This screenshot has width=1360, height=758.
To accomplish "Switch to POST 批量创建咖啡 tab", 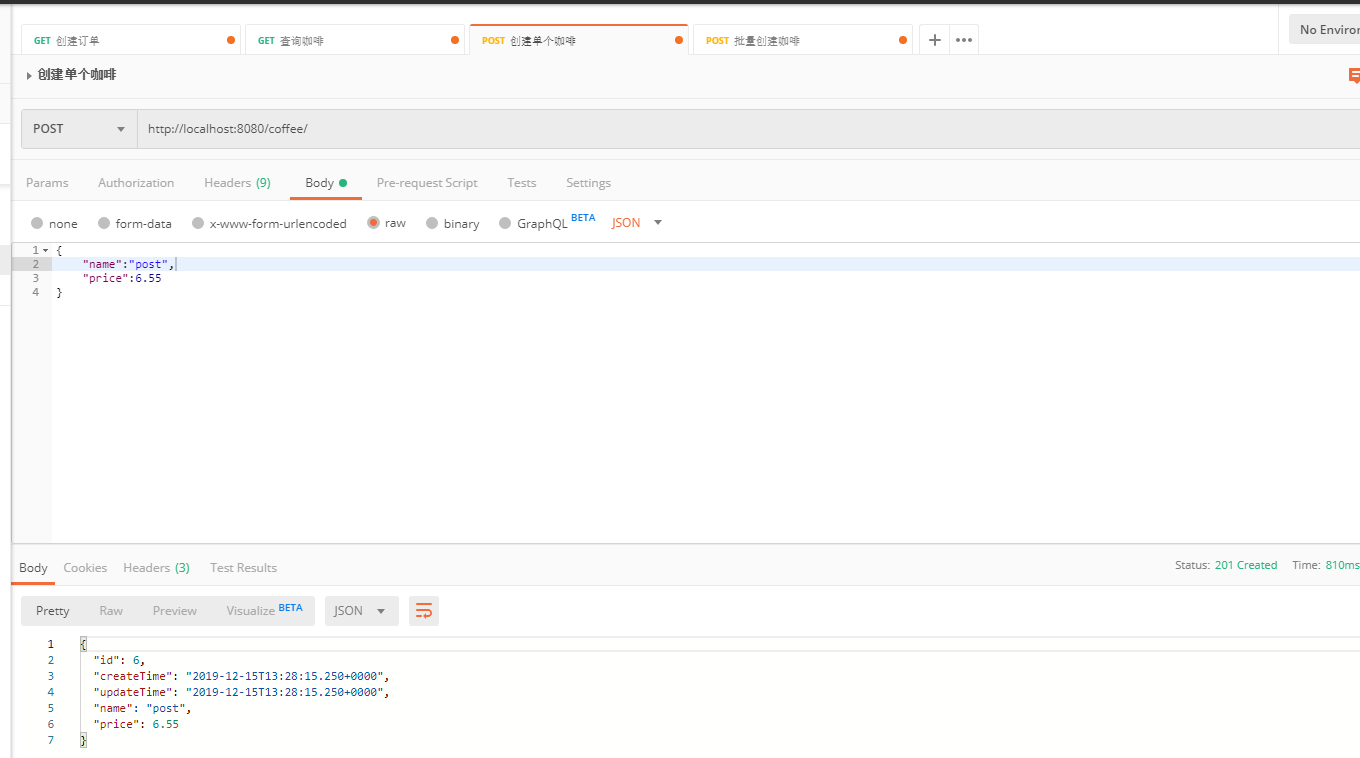I will point(802,40).
